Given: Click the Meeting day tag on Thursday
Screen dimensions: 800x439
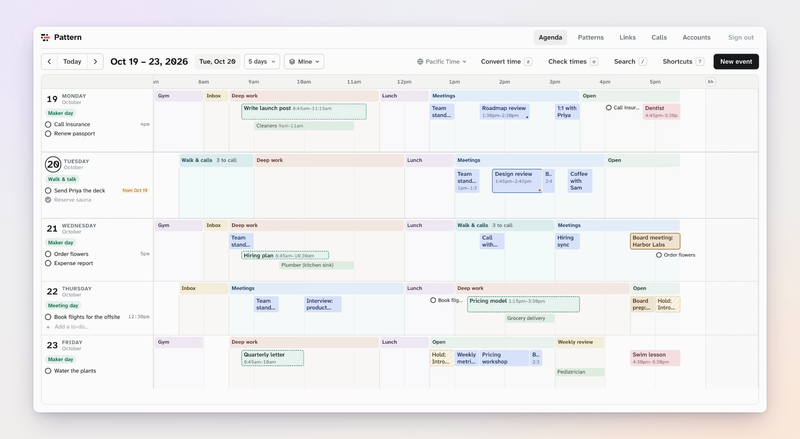Looking at the screenshot, I should pyautogui.click(x=63, y=305).
